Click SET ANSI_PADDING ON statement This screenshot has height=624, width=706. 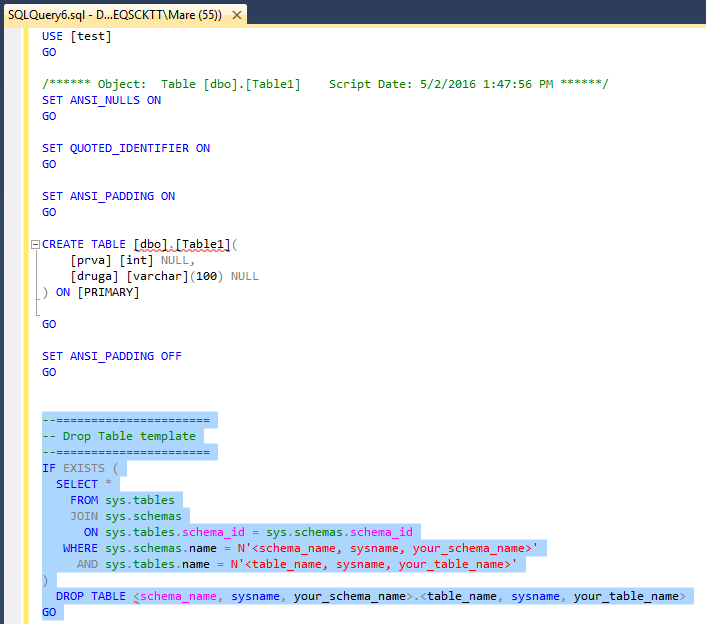108,196
